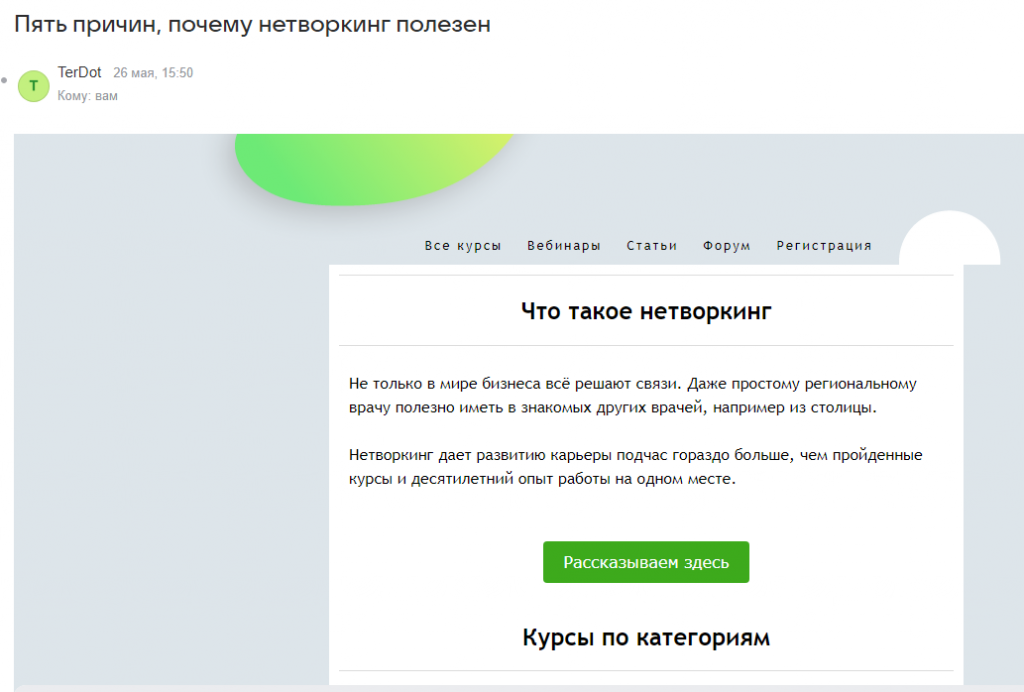Click the "Курсы по категориям" heading
This screenshot has height=692, width=1024.
[645, 637]
